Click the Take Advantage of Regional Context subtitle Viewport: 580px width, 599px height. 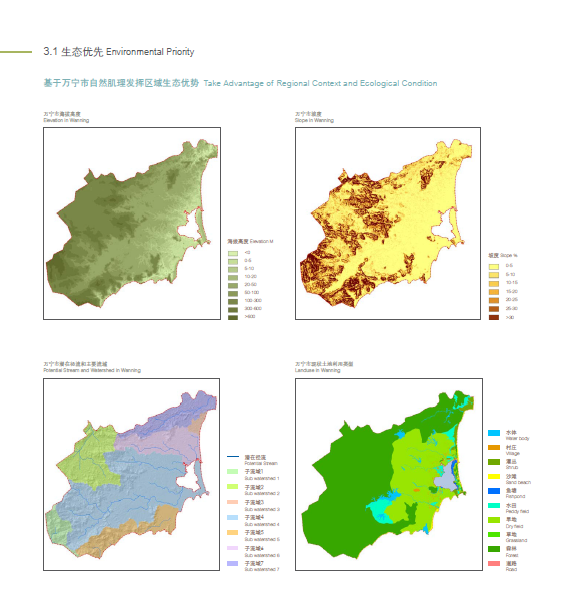coord(320,83)
